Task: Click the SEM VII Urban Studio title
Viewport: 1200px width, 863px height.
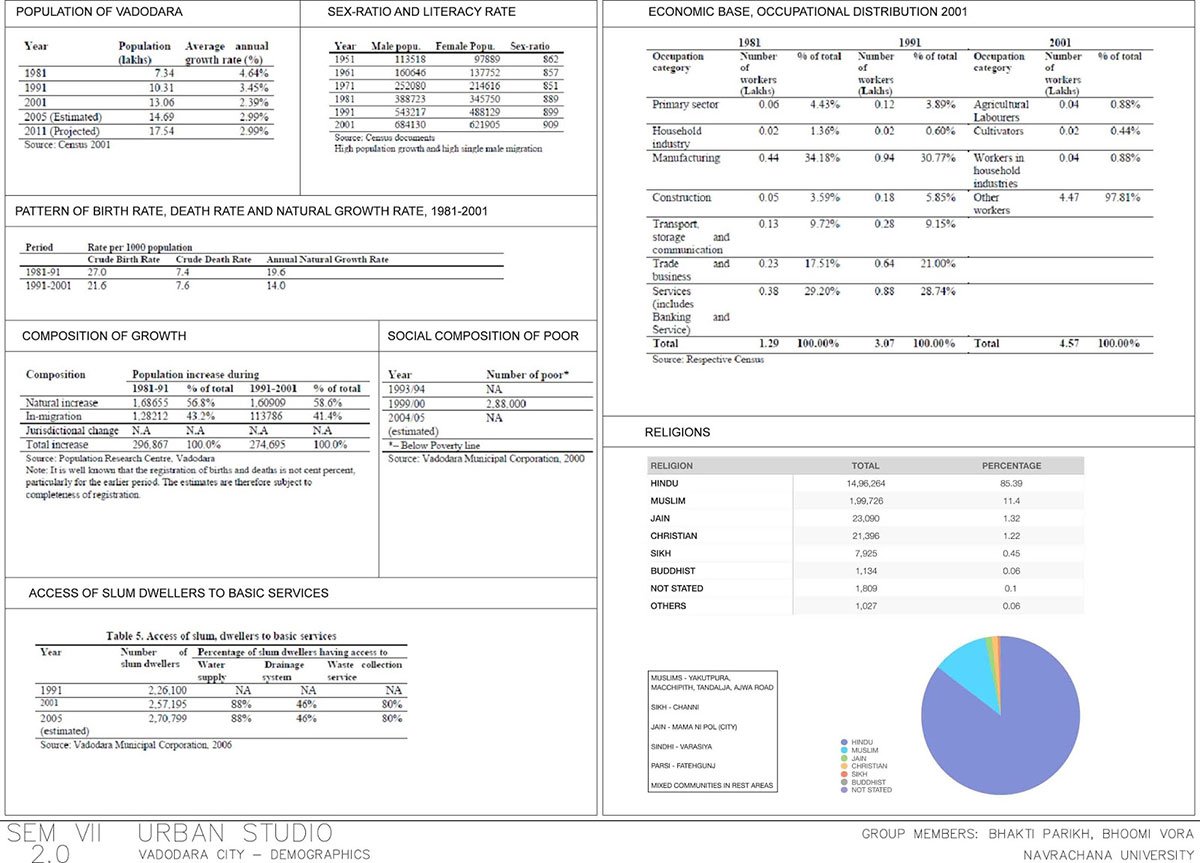Action: coord(170,833)
